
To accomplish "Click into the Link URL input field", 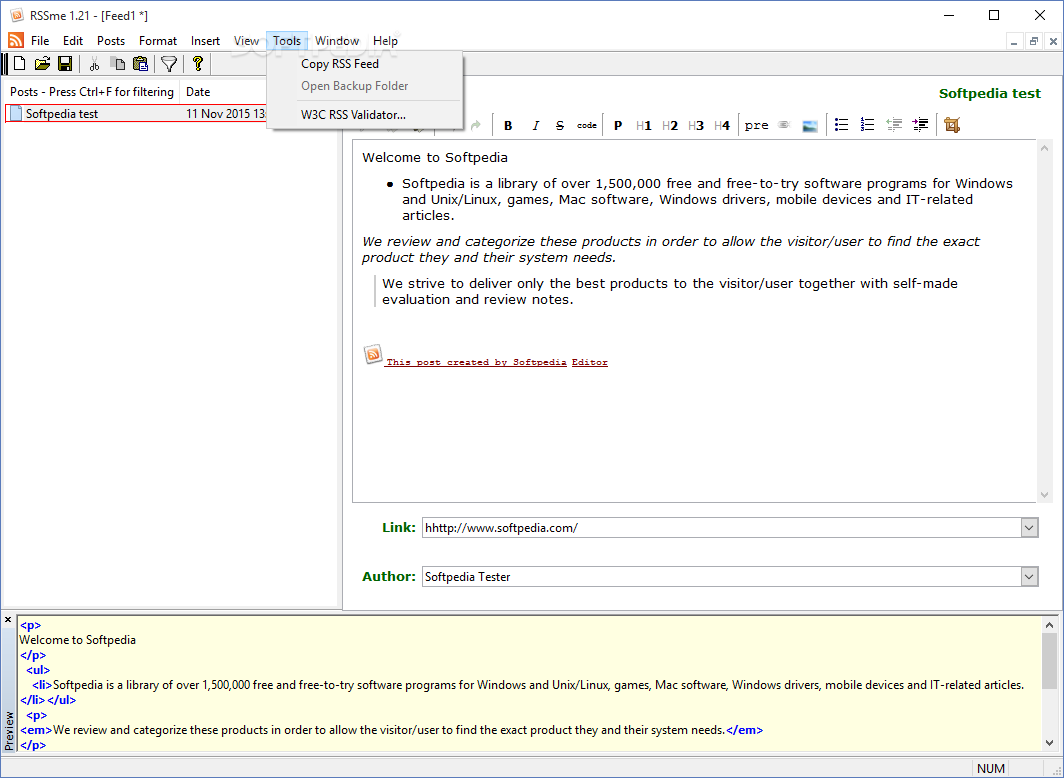I will tap(721, 528).
